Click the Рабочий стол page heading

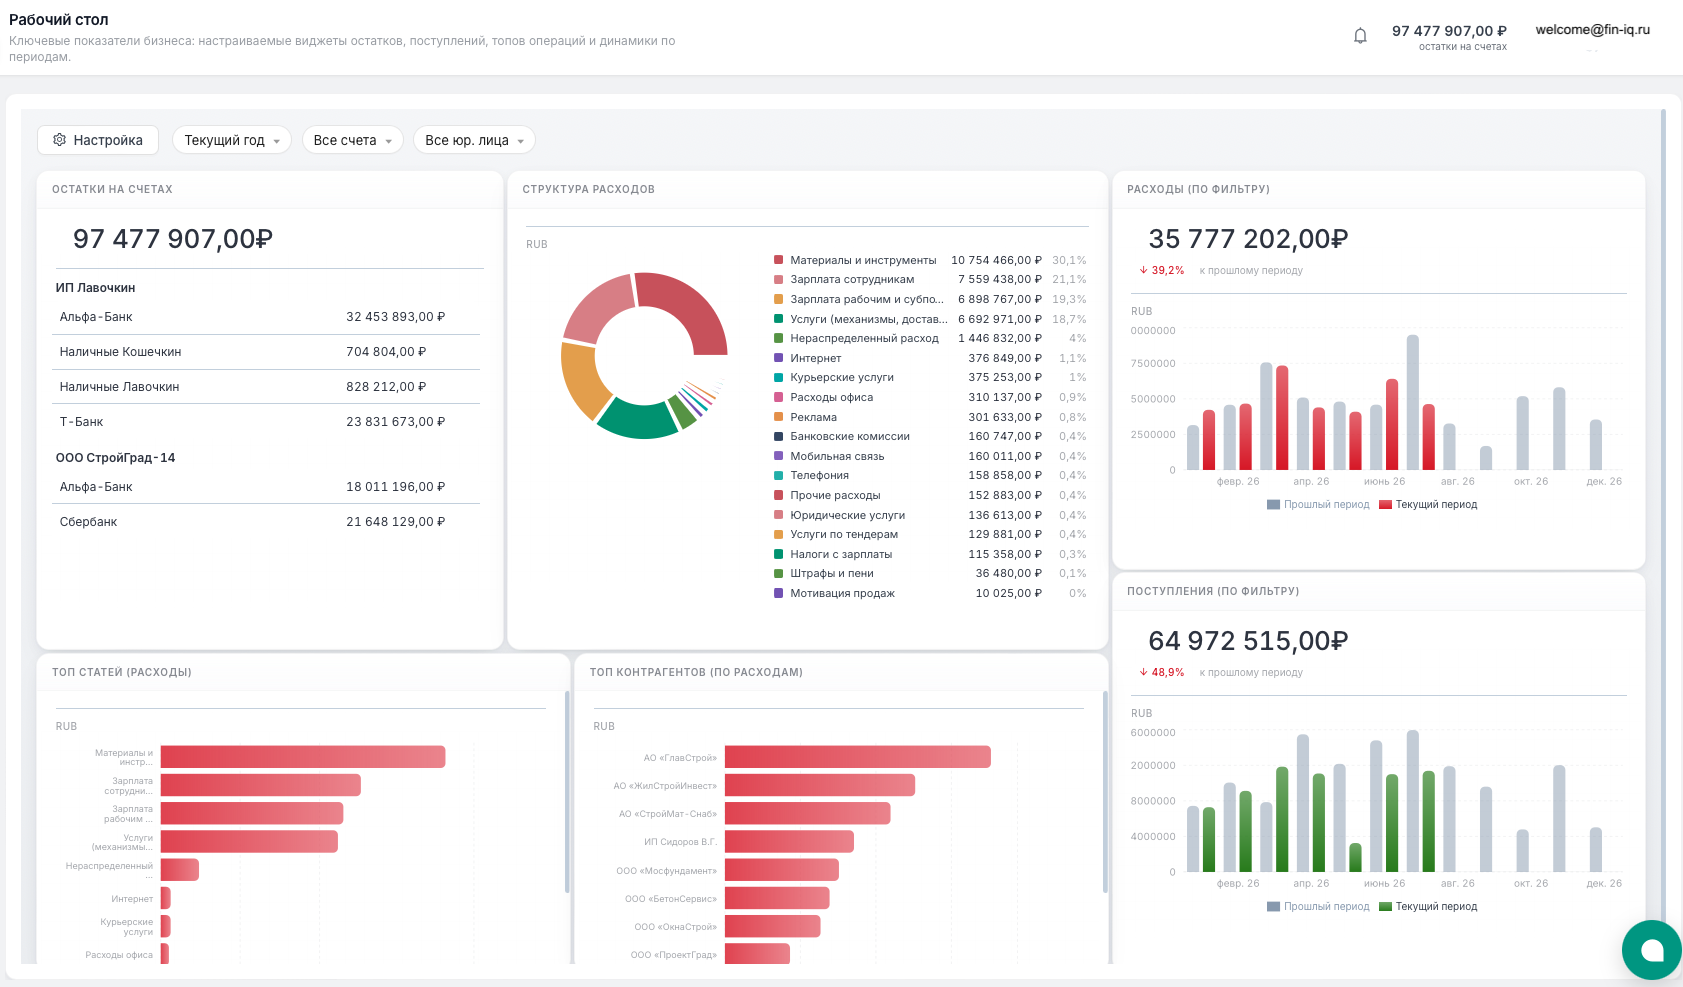59,20
